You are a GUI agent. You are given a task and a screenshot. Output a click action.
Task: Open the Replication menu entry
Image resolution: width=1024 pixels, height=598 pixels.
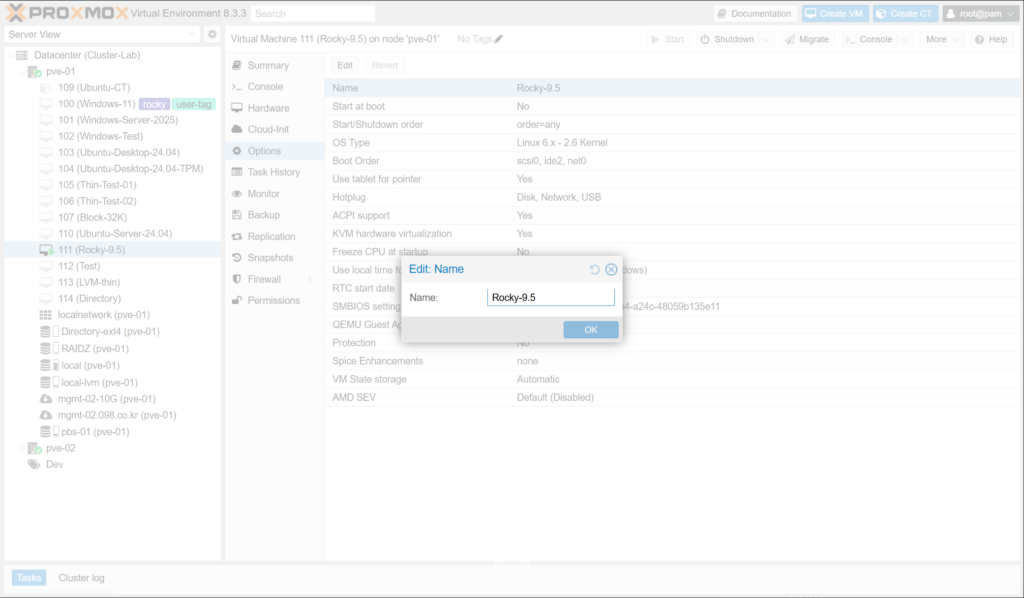click(271, 237)
